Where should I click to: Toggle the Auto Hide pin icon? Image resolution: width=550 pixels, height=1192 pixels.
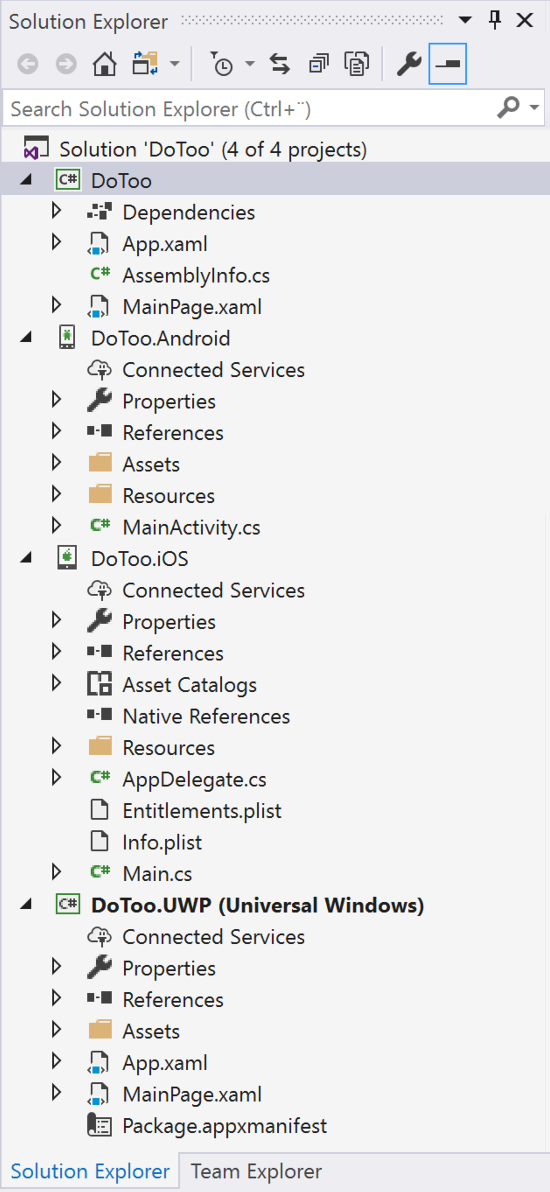click(495, 21)
